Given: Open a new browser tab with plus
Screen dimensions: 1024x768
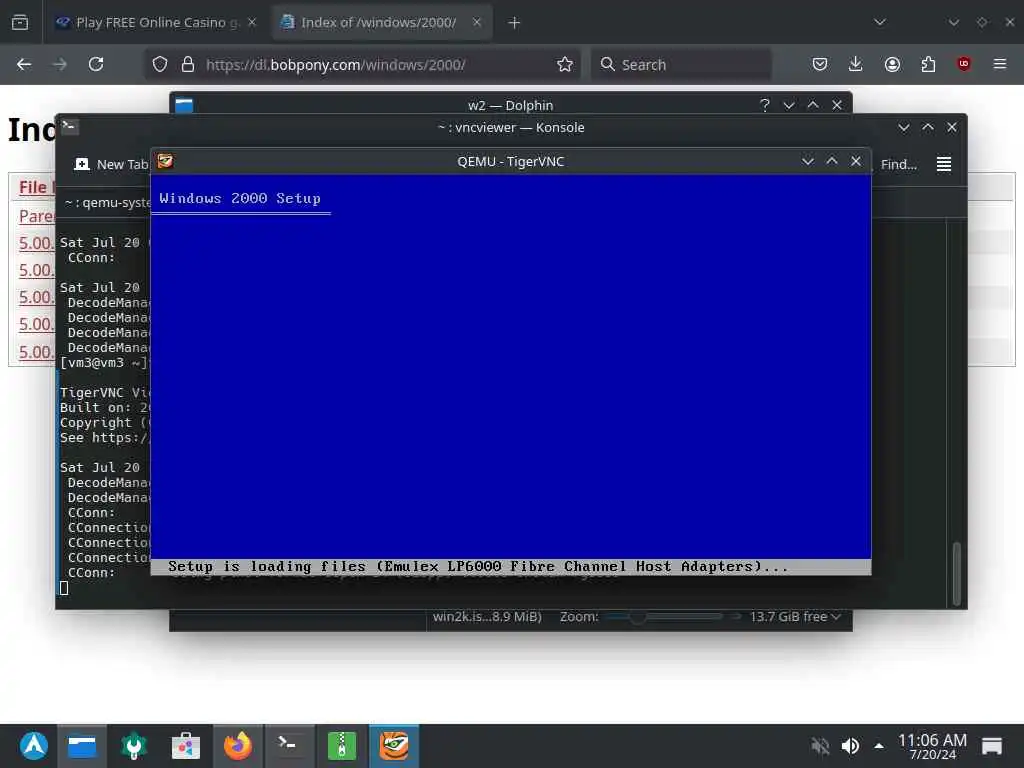Looking at the screenshot, I should pos(514,23).
